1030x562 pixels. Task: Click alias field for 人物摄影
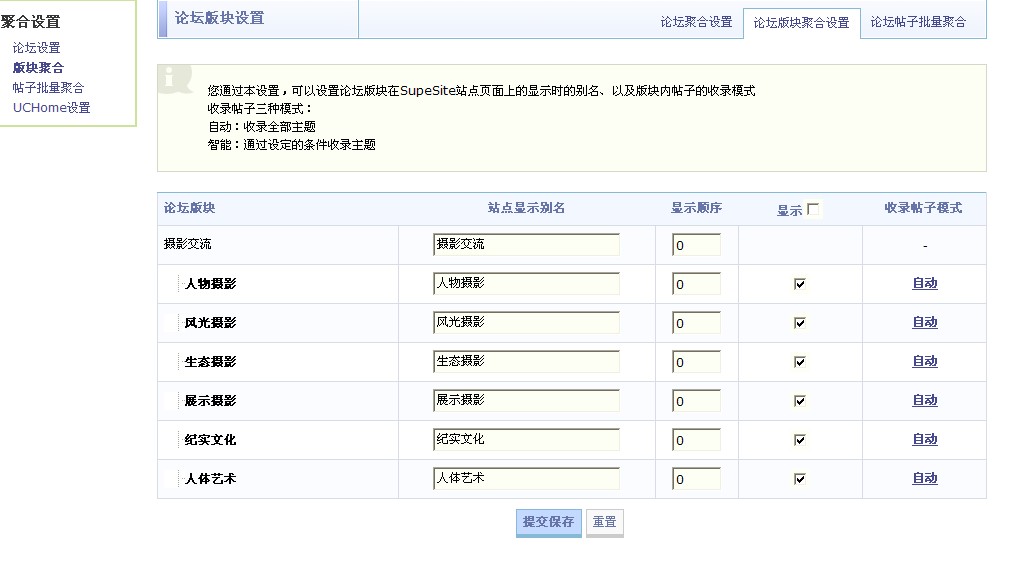click(x=526, y=284)
